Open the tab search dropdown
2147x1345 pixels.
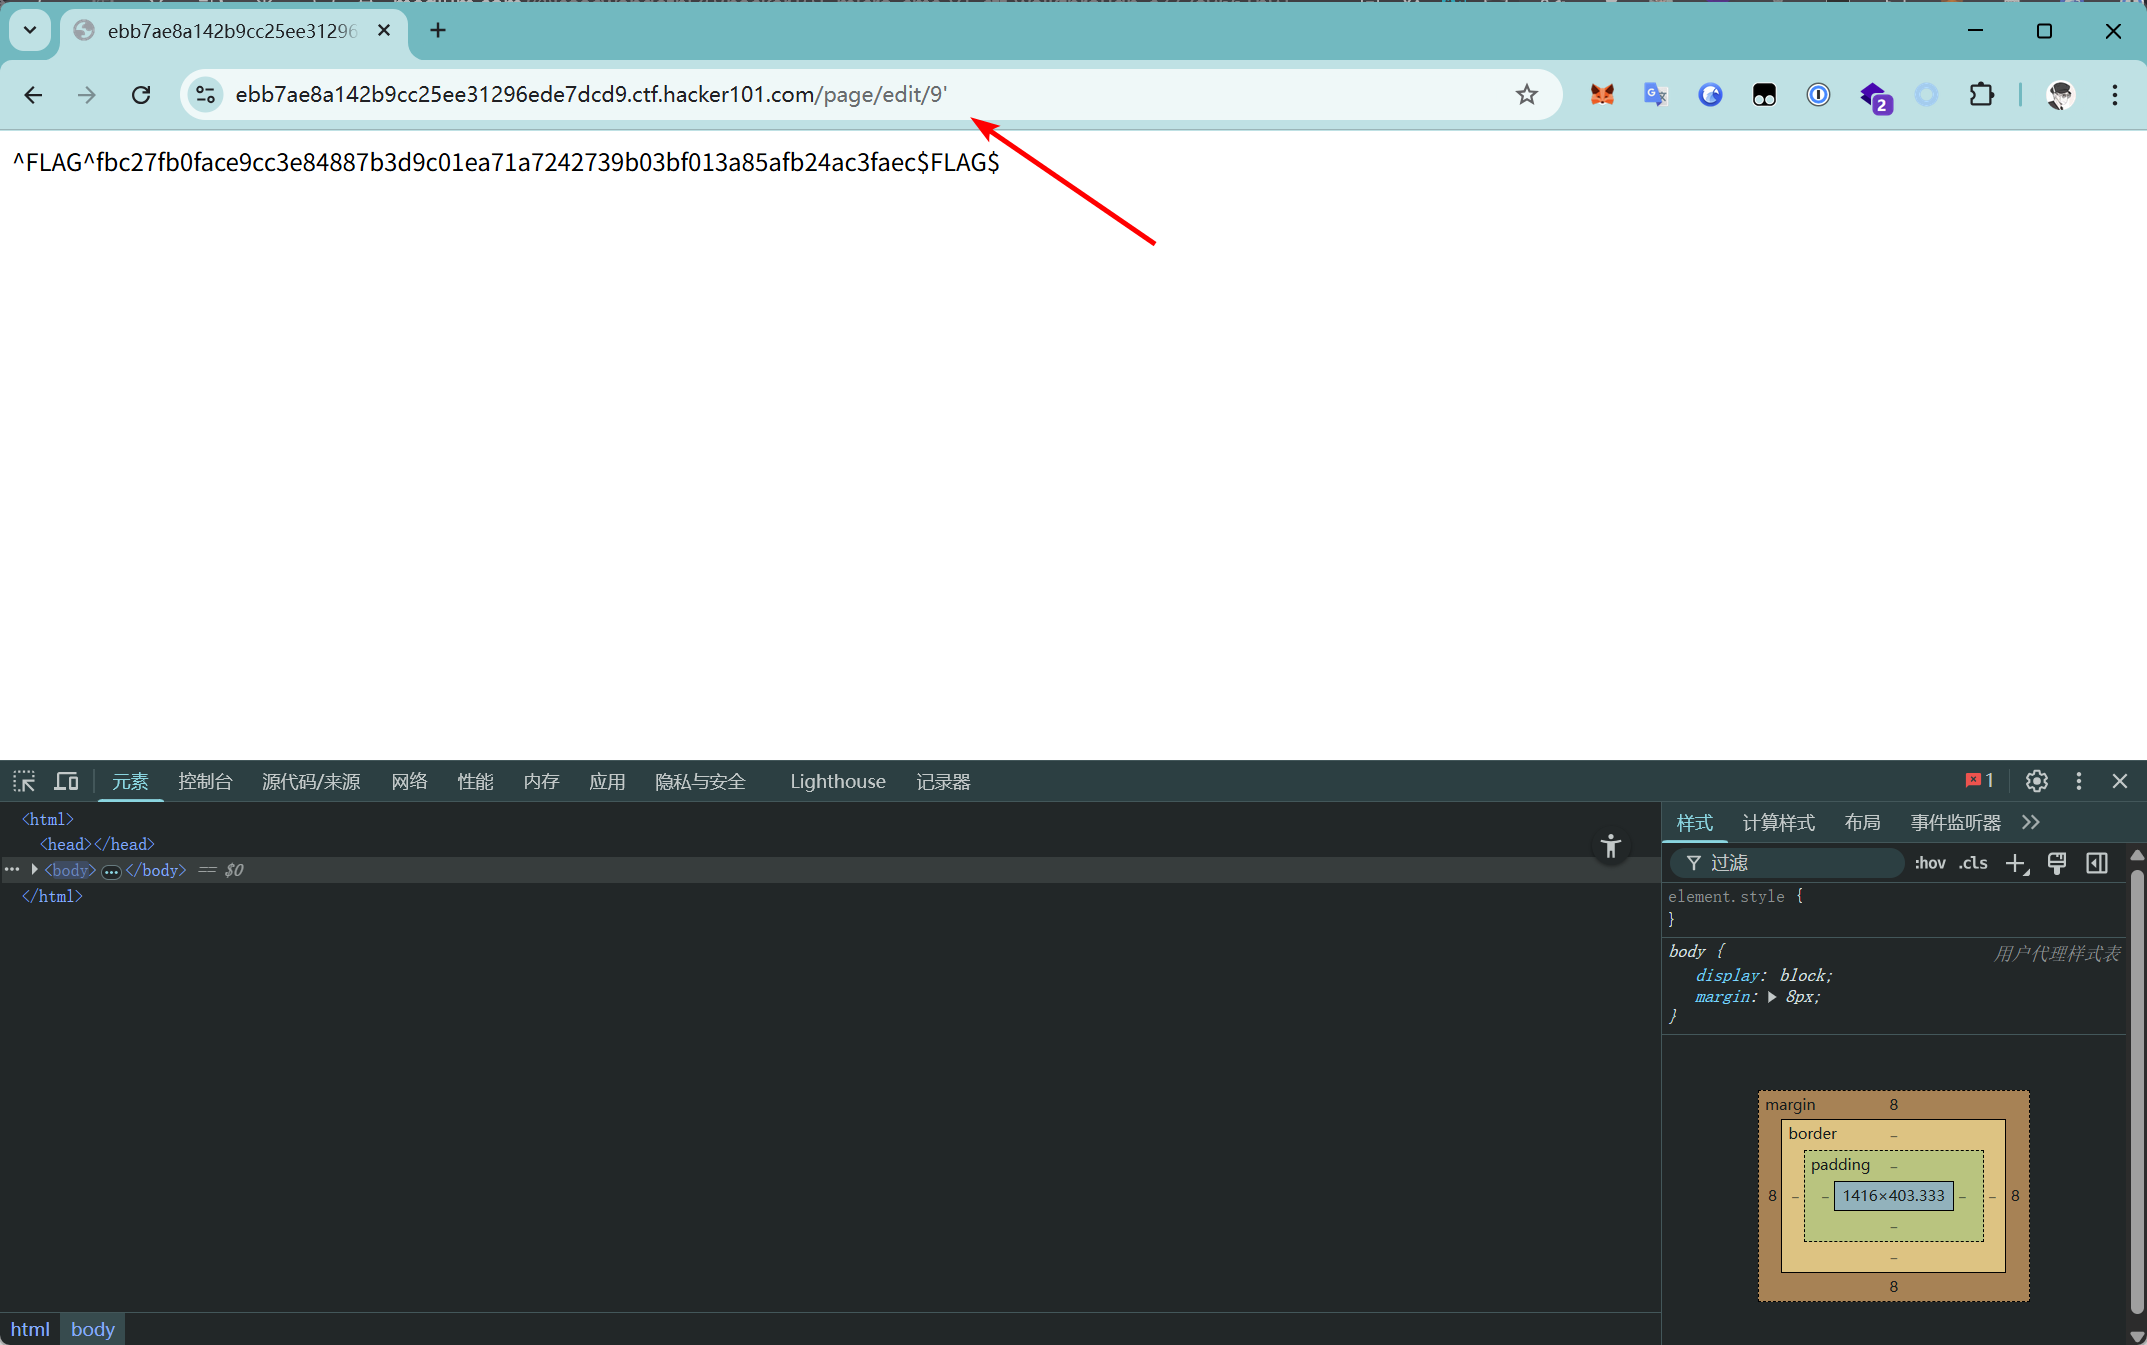(x=30, y=30)
